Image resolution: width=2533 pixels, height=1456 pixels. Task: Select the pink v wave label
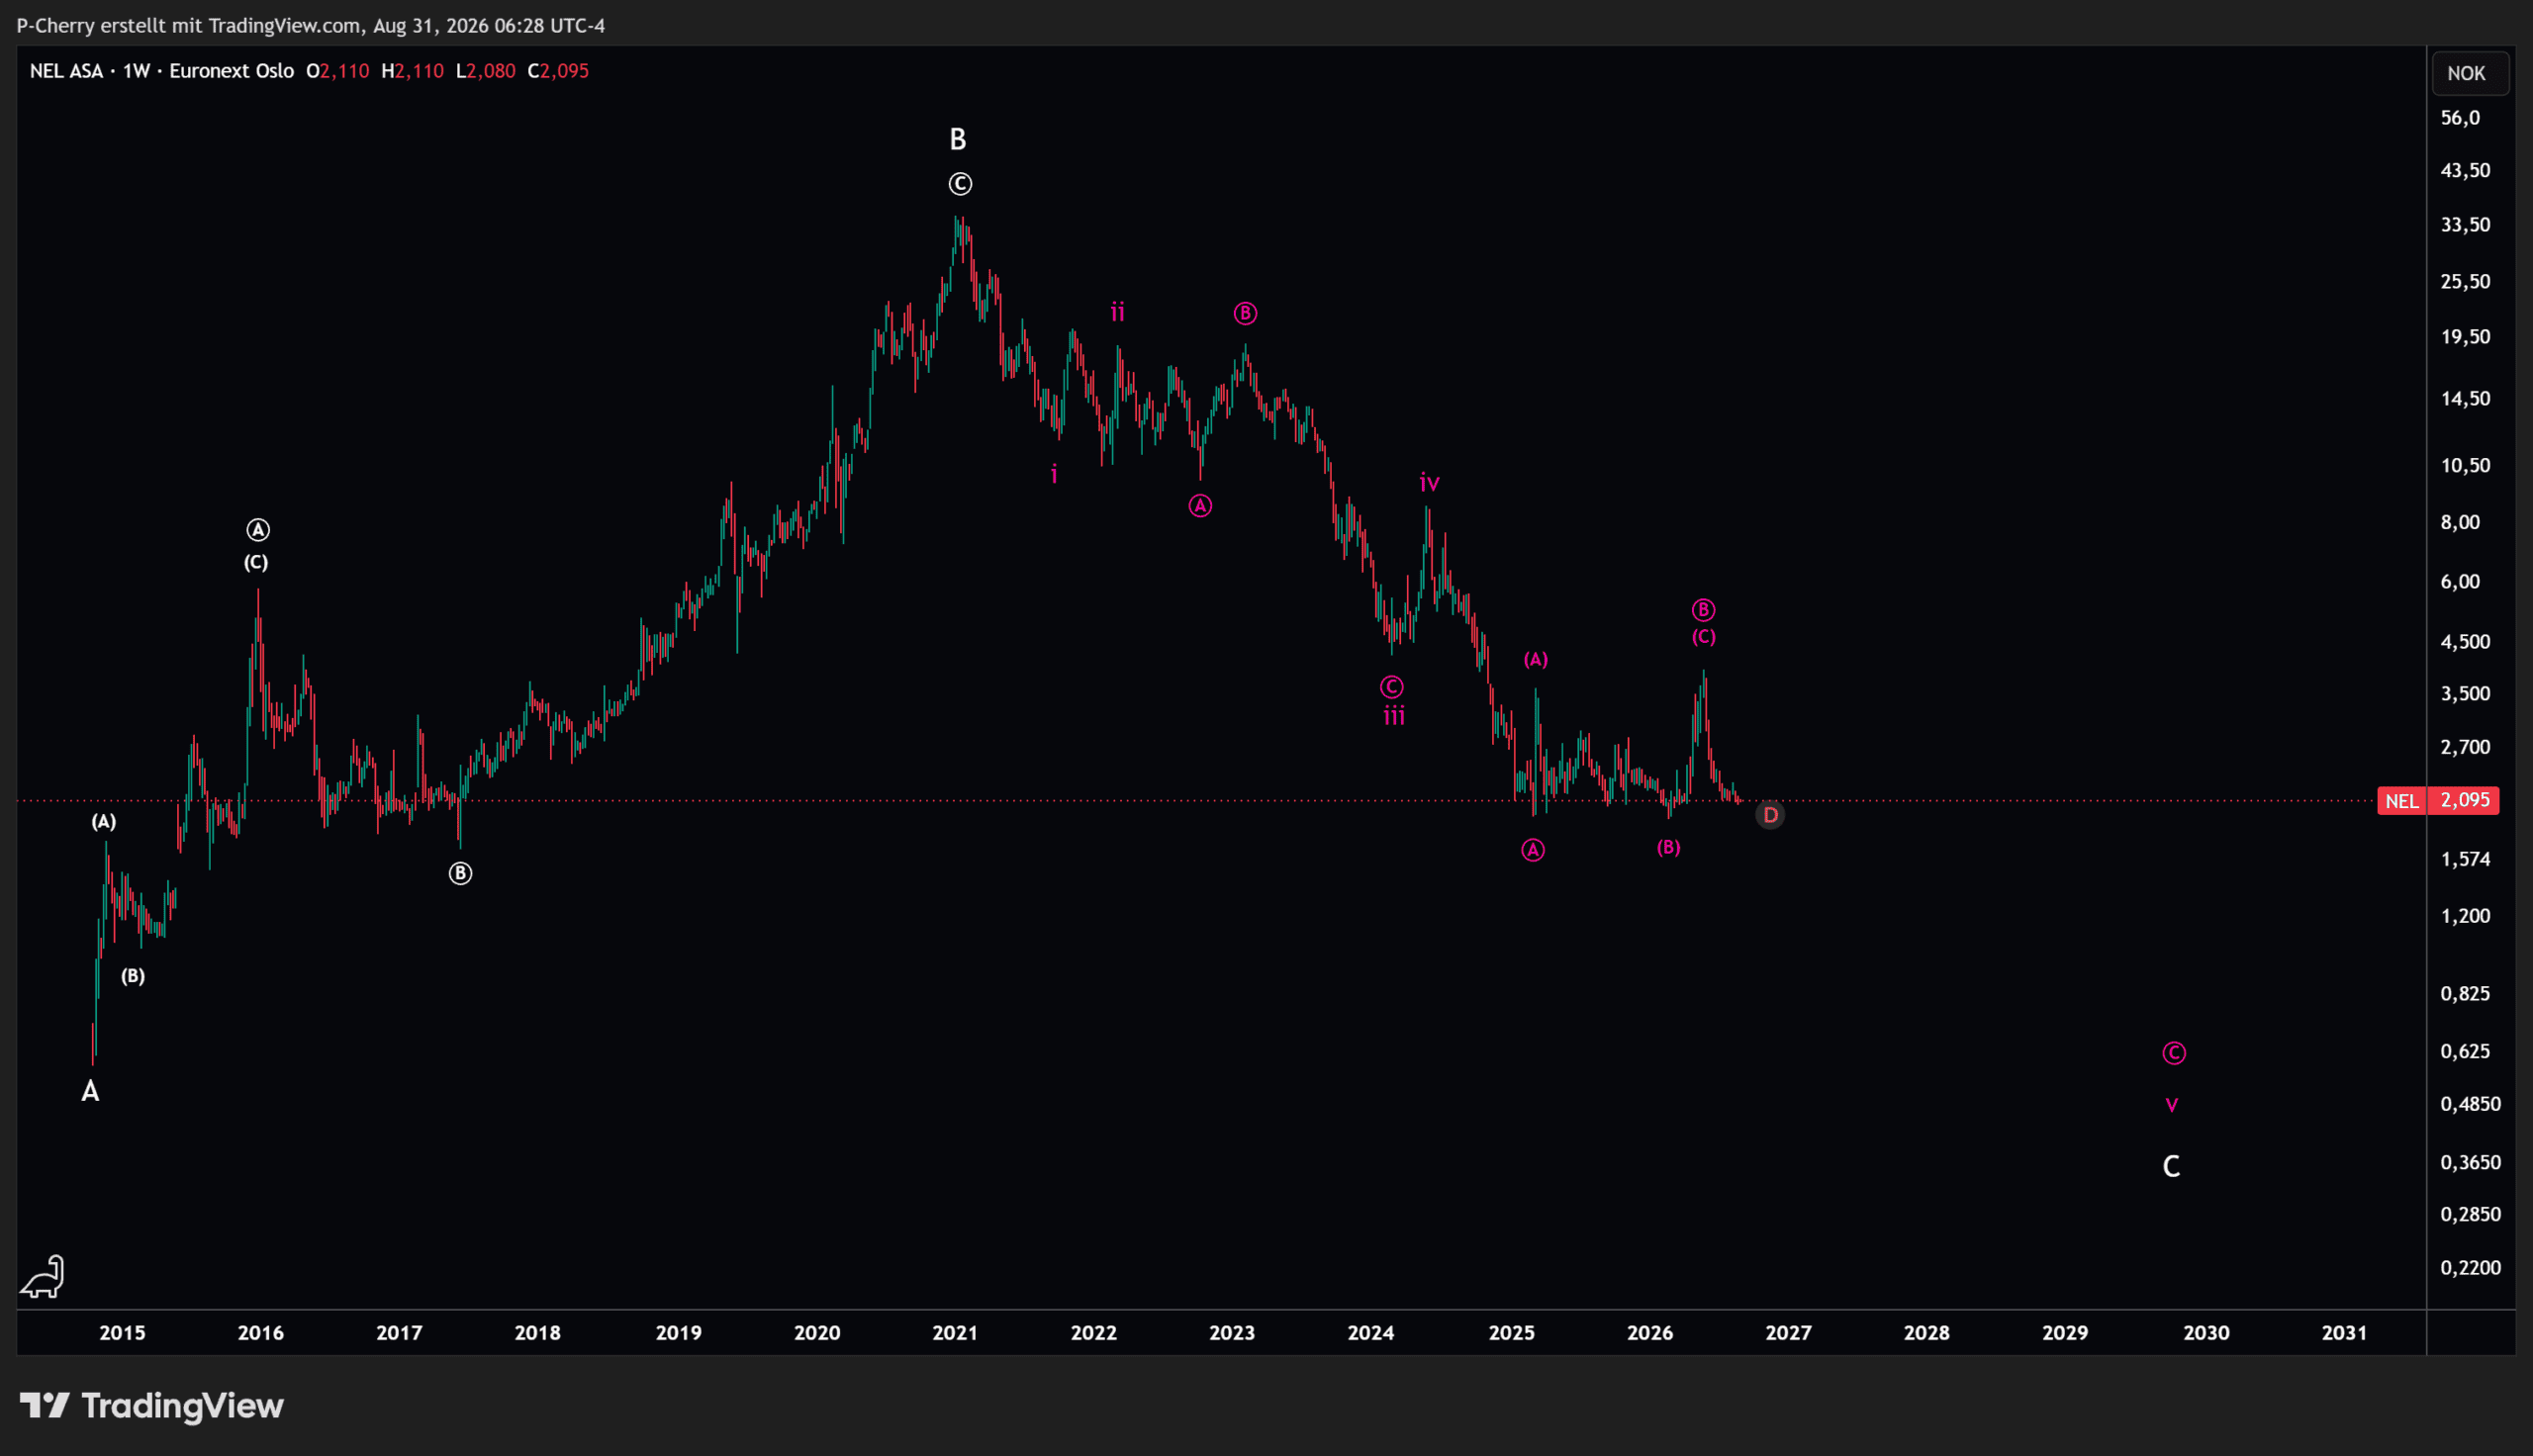pos(2171,1105)
